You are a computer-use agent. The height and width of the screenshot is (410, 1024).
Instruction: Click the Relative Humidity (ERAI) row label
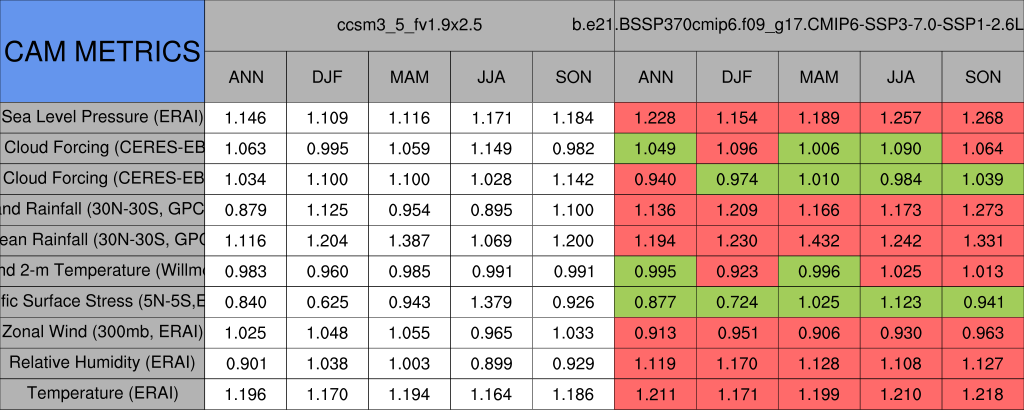tap(102, 362)
